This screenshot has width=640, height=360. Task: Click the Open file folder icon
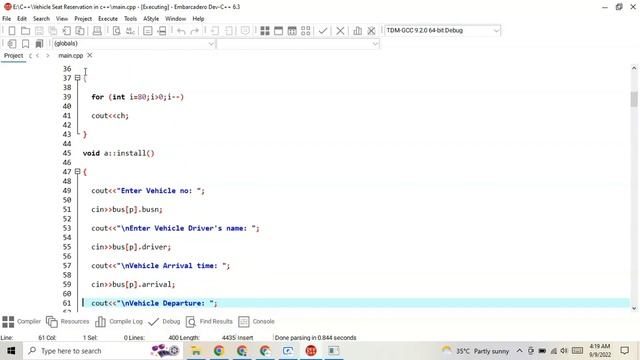pos(25,31)
